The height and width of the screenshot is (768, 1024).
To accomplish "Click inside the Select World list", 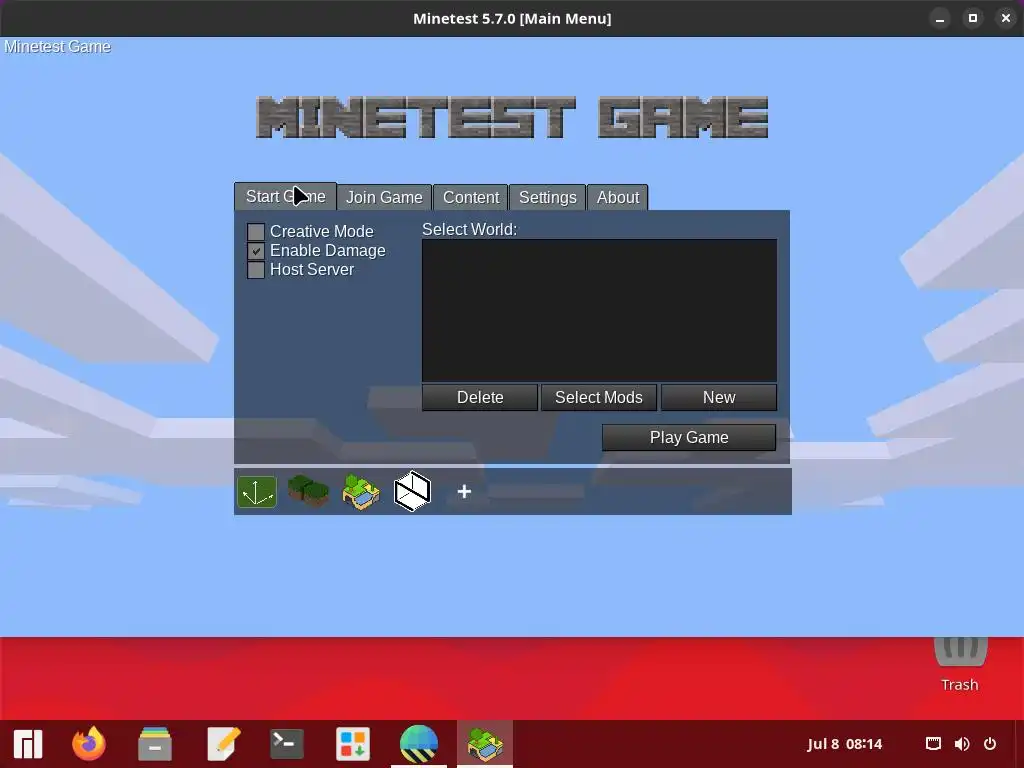I will pyautogui.click(x=600, y=310).
